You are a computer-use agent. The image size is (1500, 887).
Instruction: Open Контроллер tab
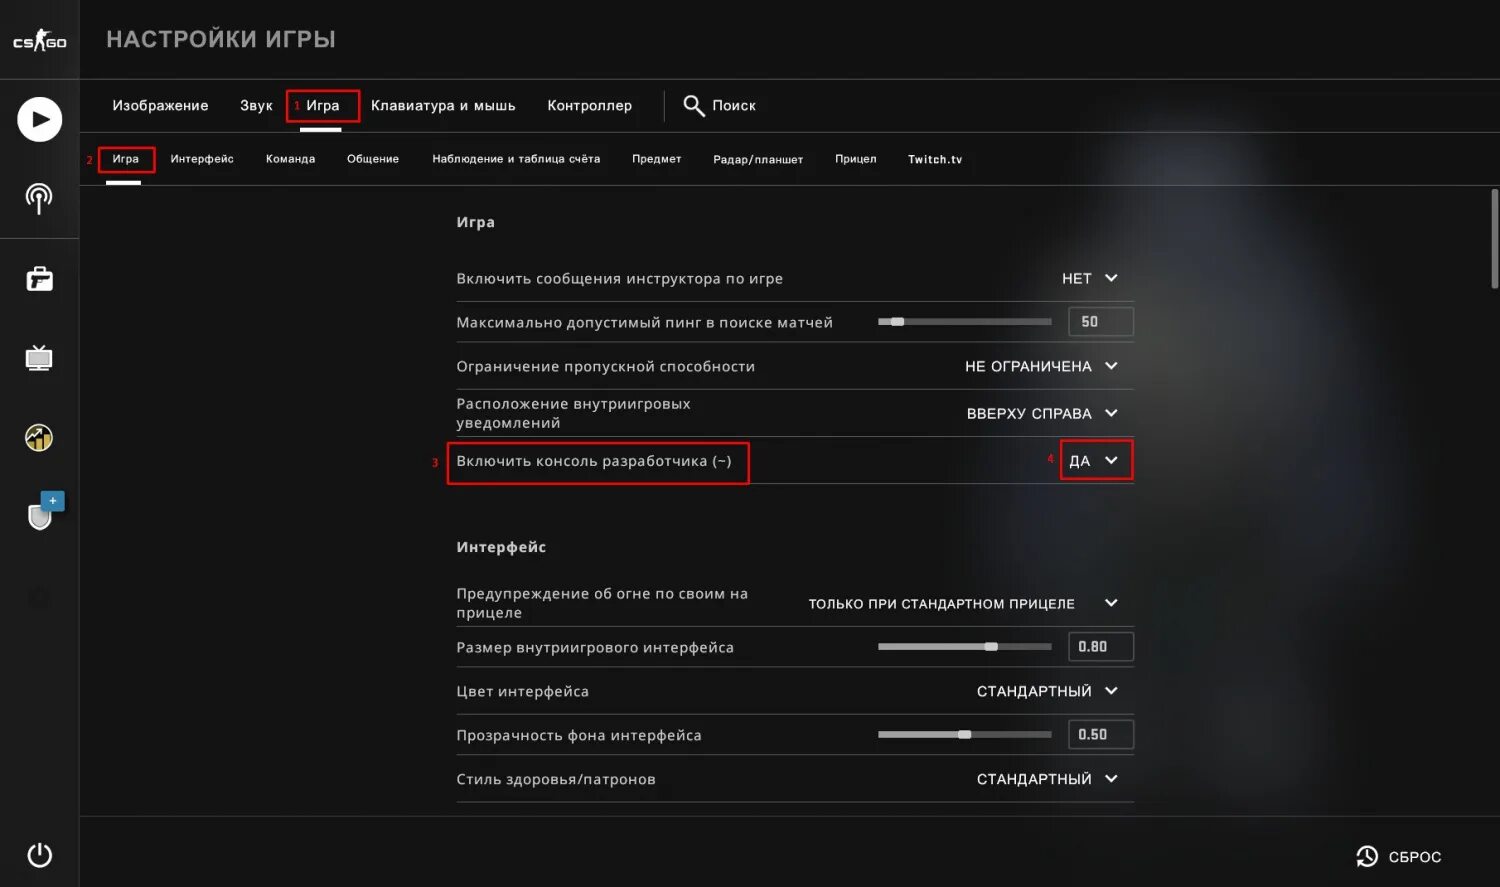click(x=589, y=105)
